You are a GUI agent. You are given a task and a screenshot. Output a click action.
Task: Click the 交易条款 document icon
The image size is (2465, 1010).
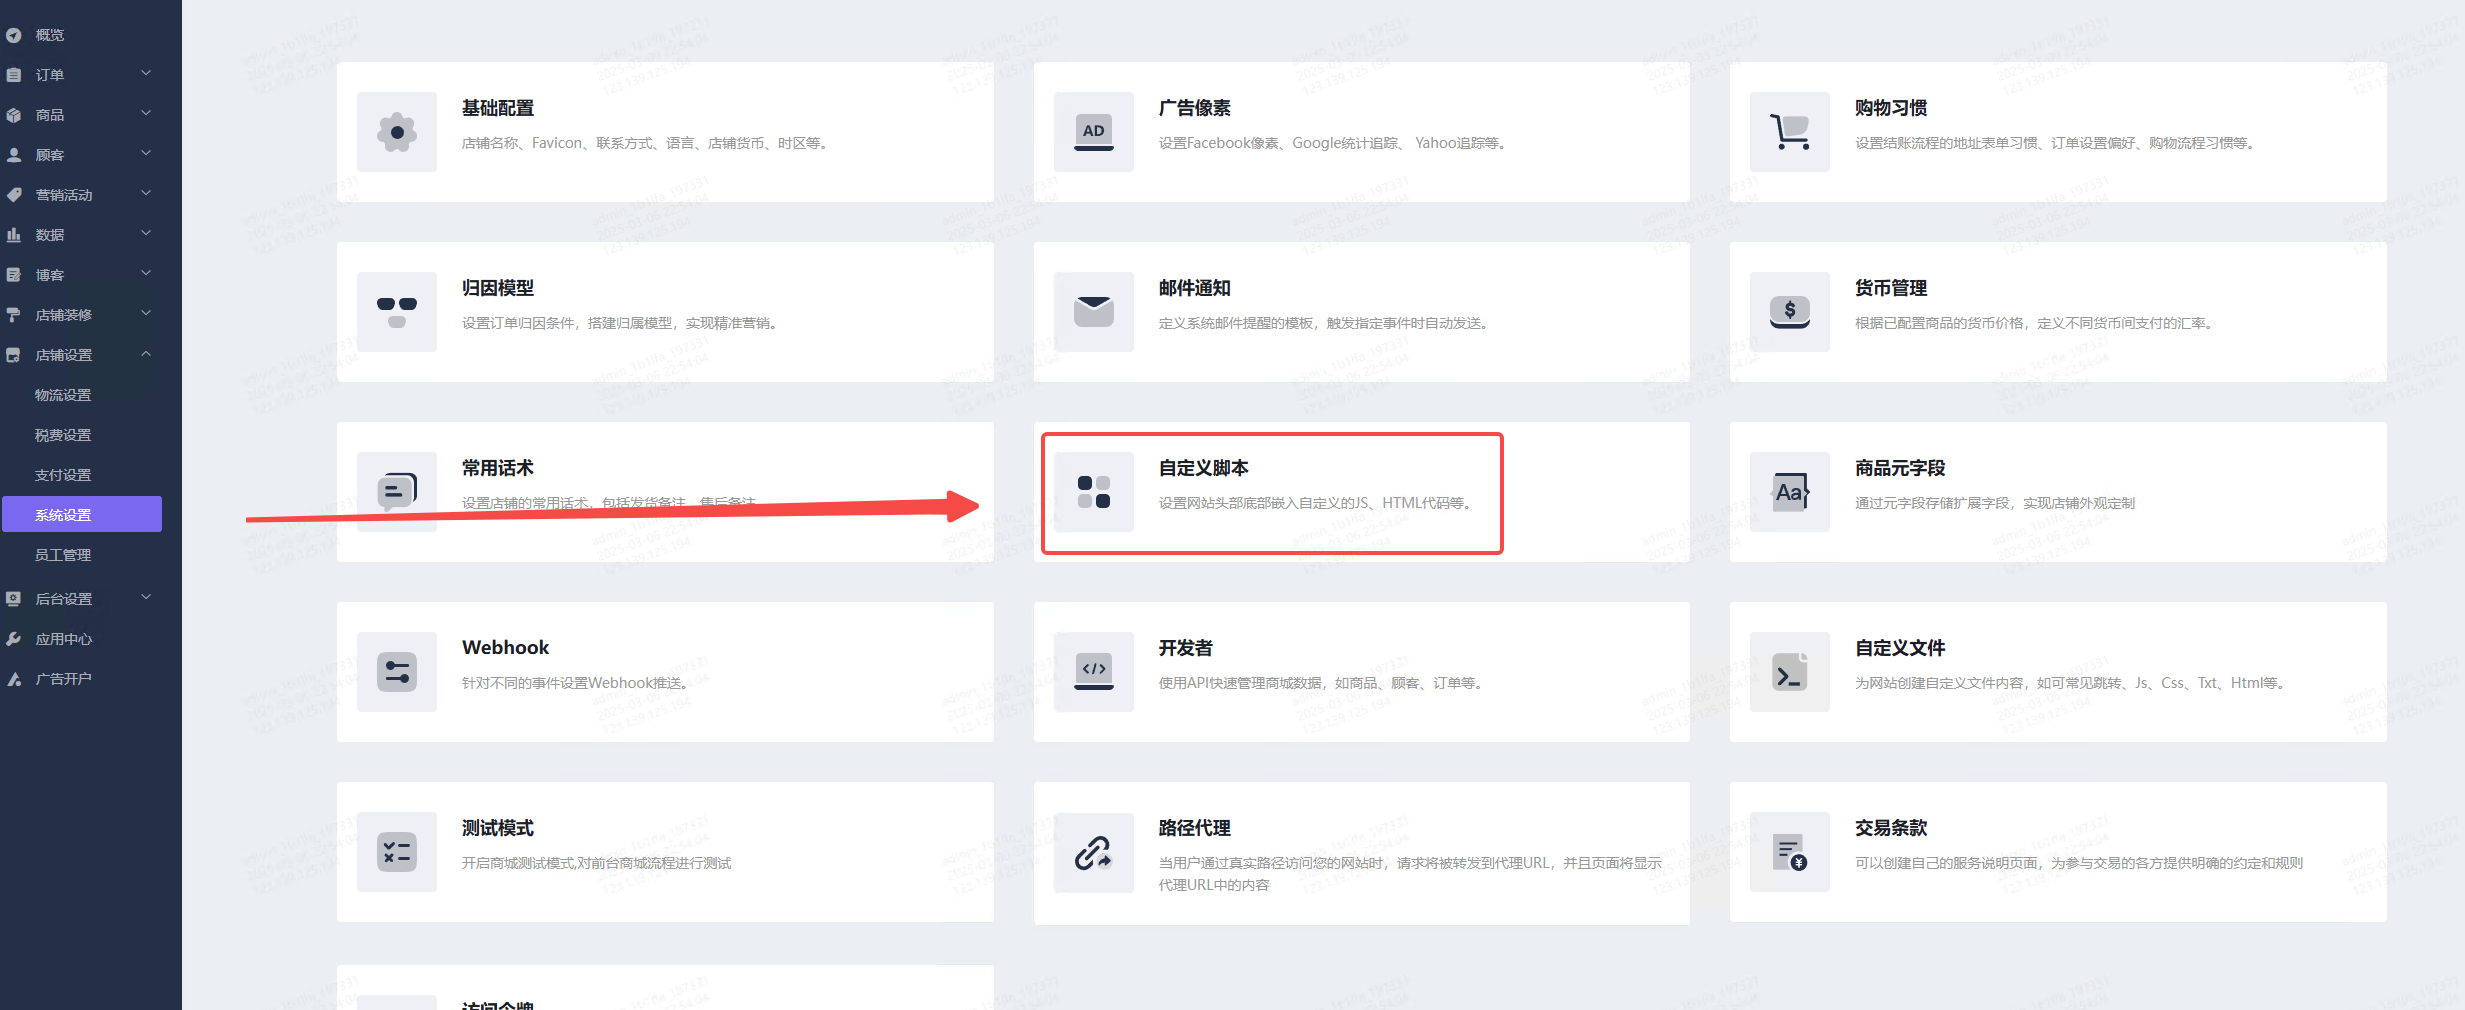(x=1790, y=852)
